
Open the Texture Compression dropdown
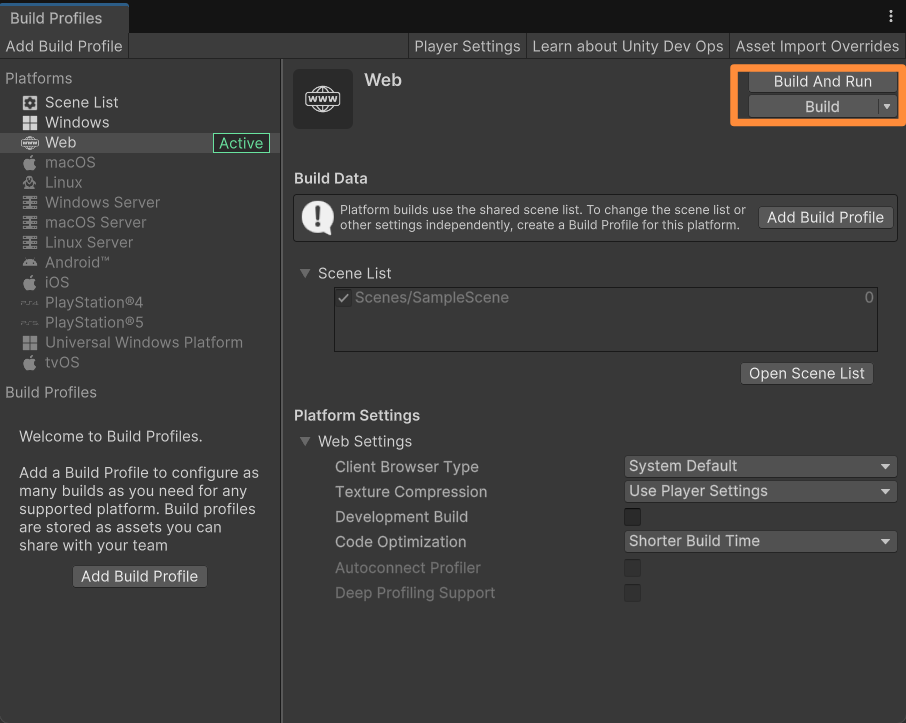point(760,491)
